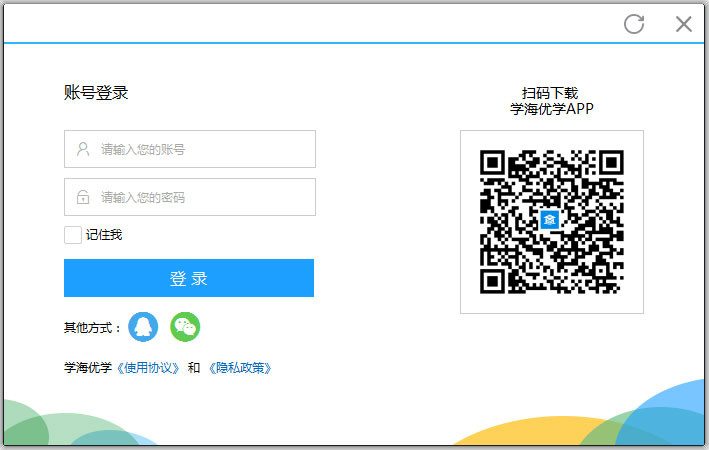The height and width of the screenshot is (450, 709).
Task: Open the 《使用协议》 link
Action: tap(149, 368)
